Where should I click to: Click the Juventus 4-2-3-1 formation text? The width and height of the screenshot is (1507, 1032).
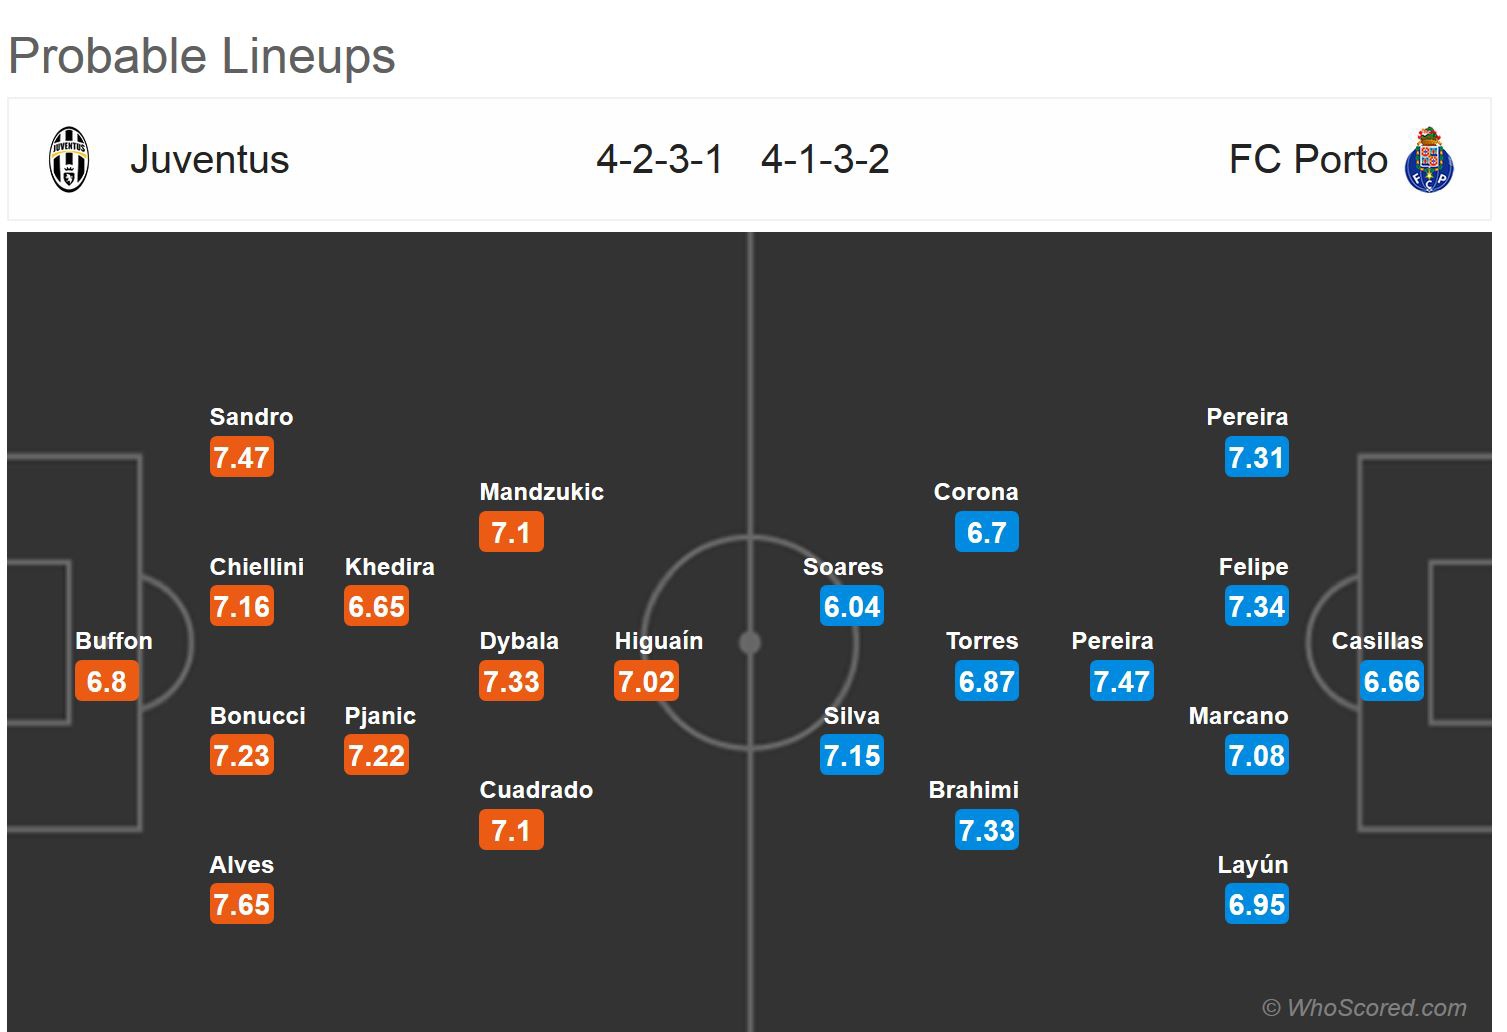click(660, 160)
